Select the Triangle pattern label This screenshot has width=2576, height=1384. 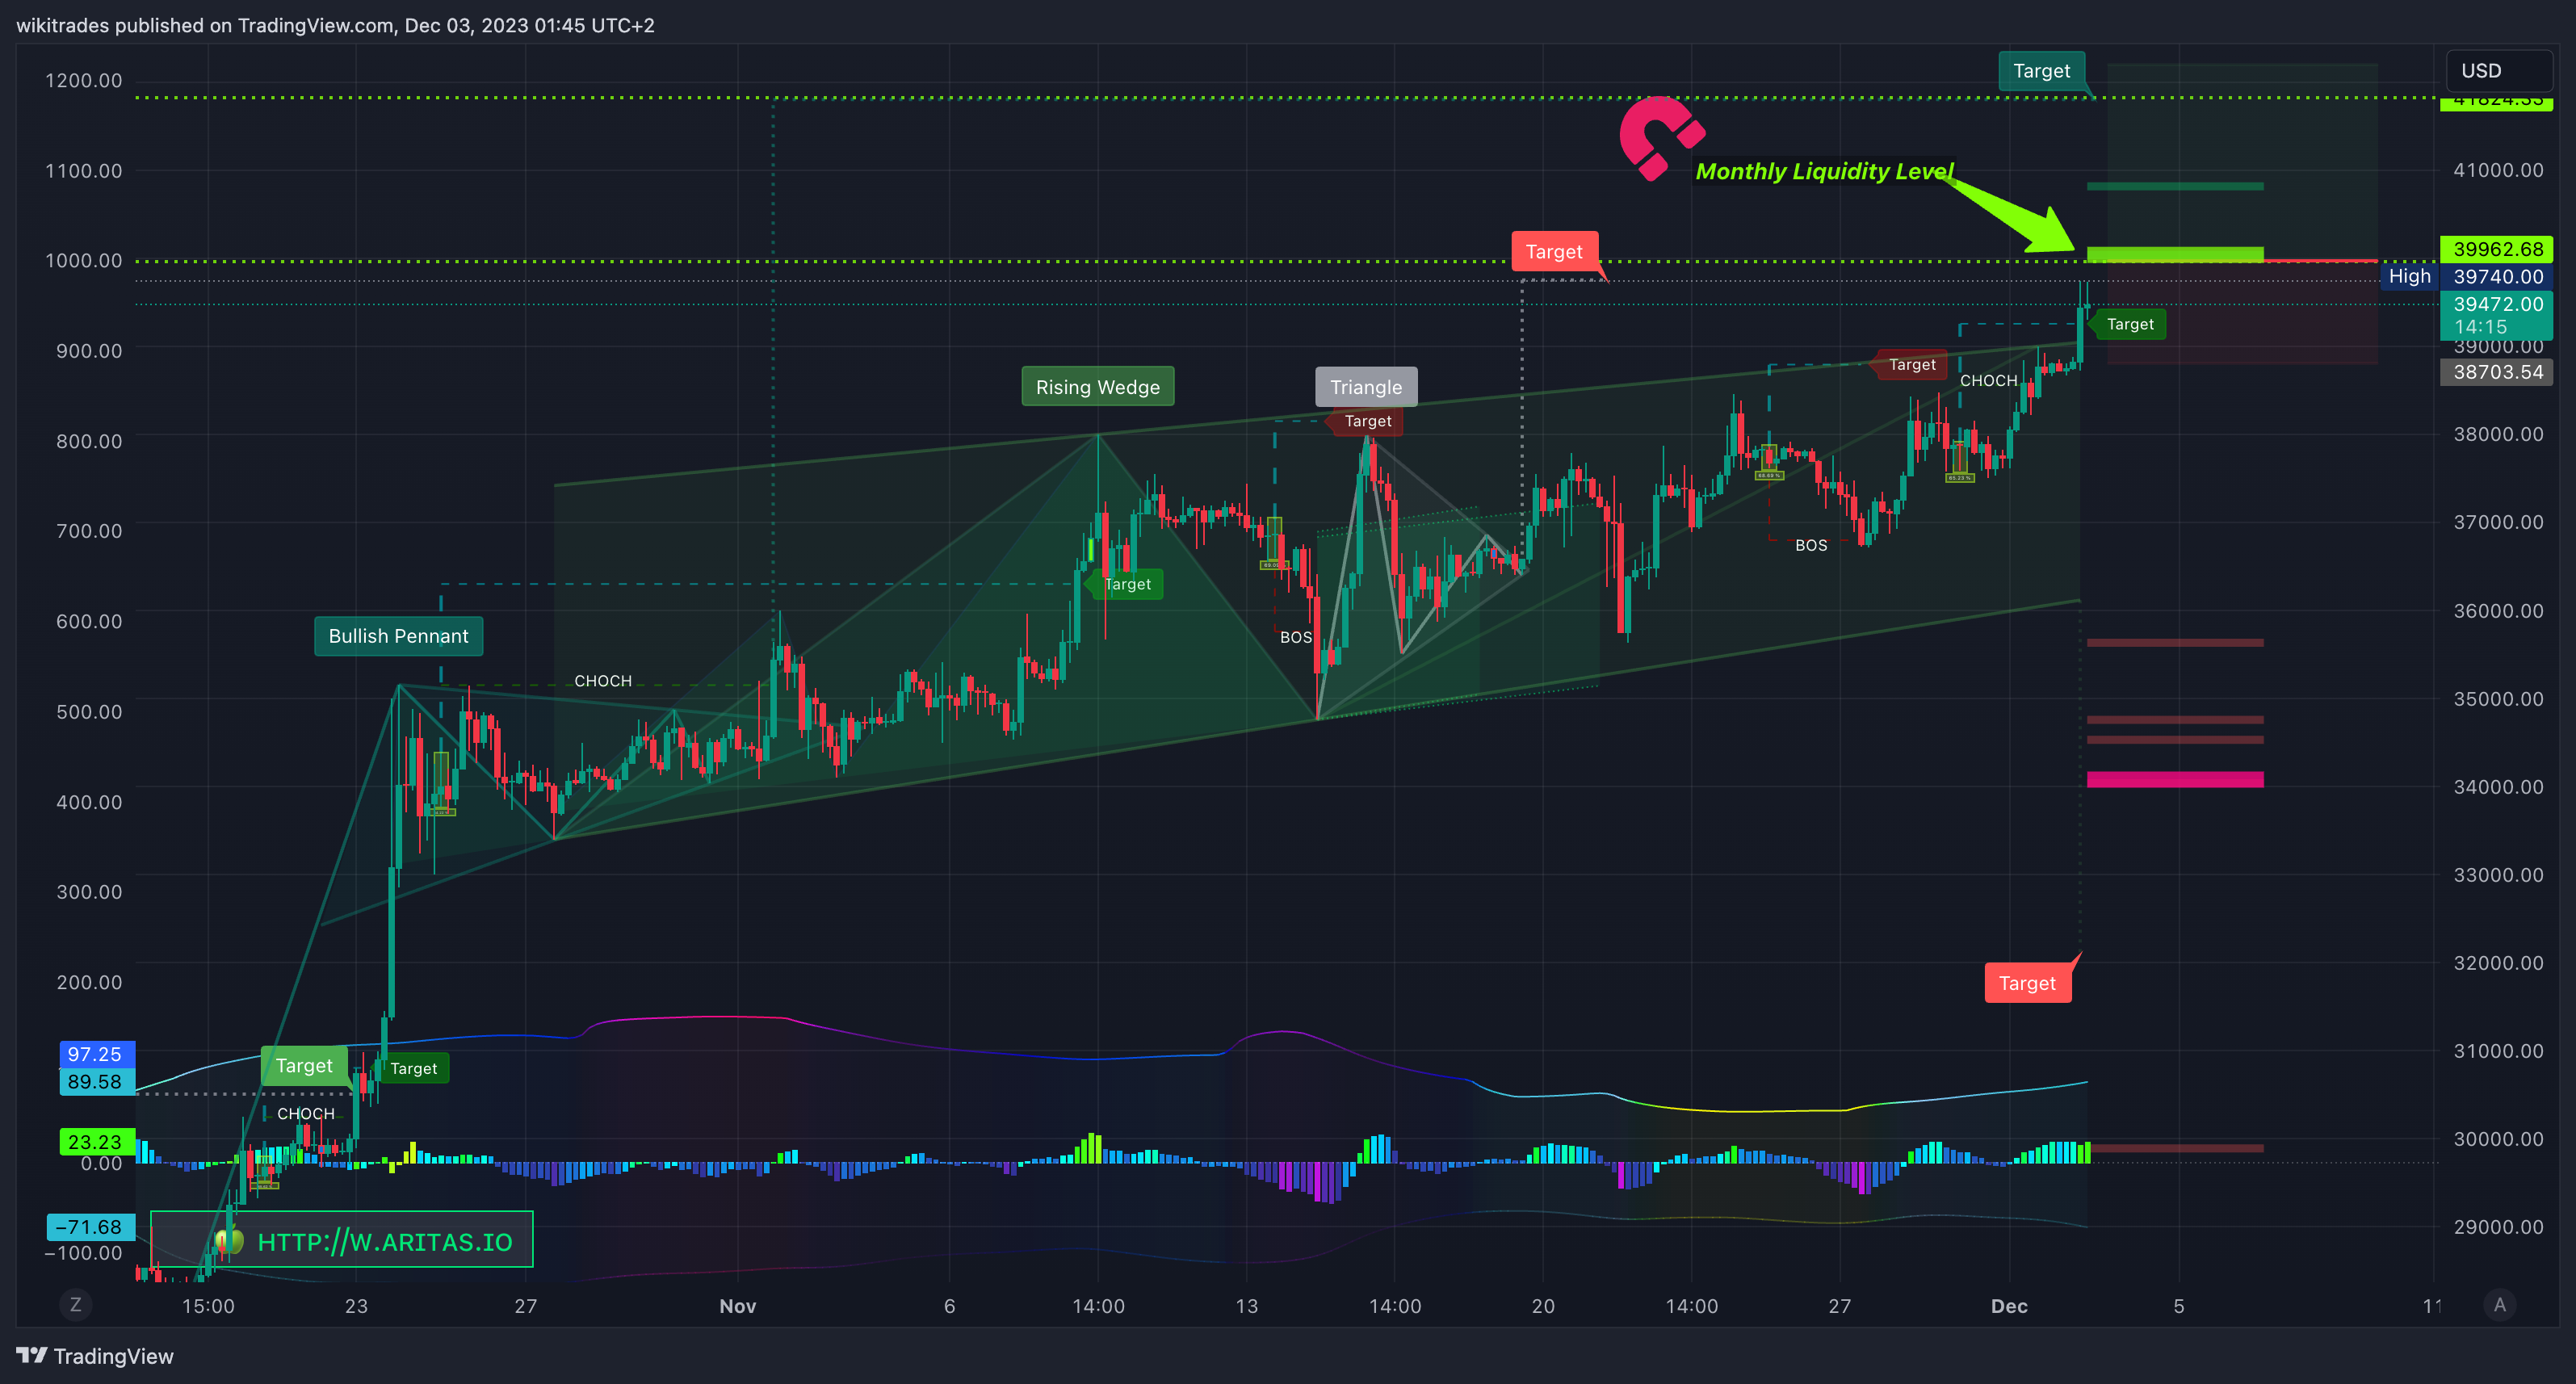click(1366, 387)
